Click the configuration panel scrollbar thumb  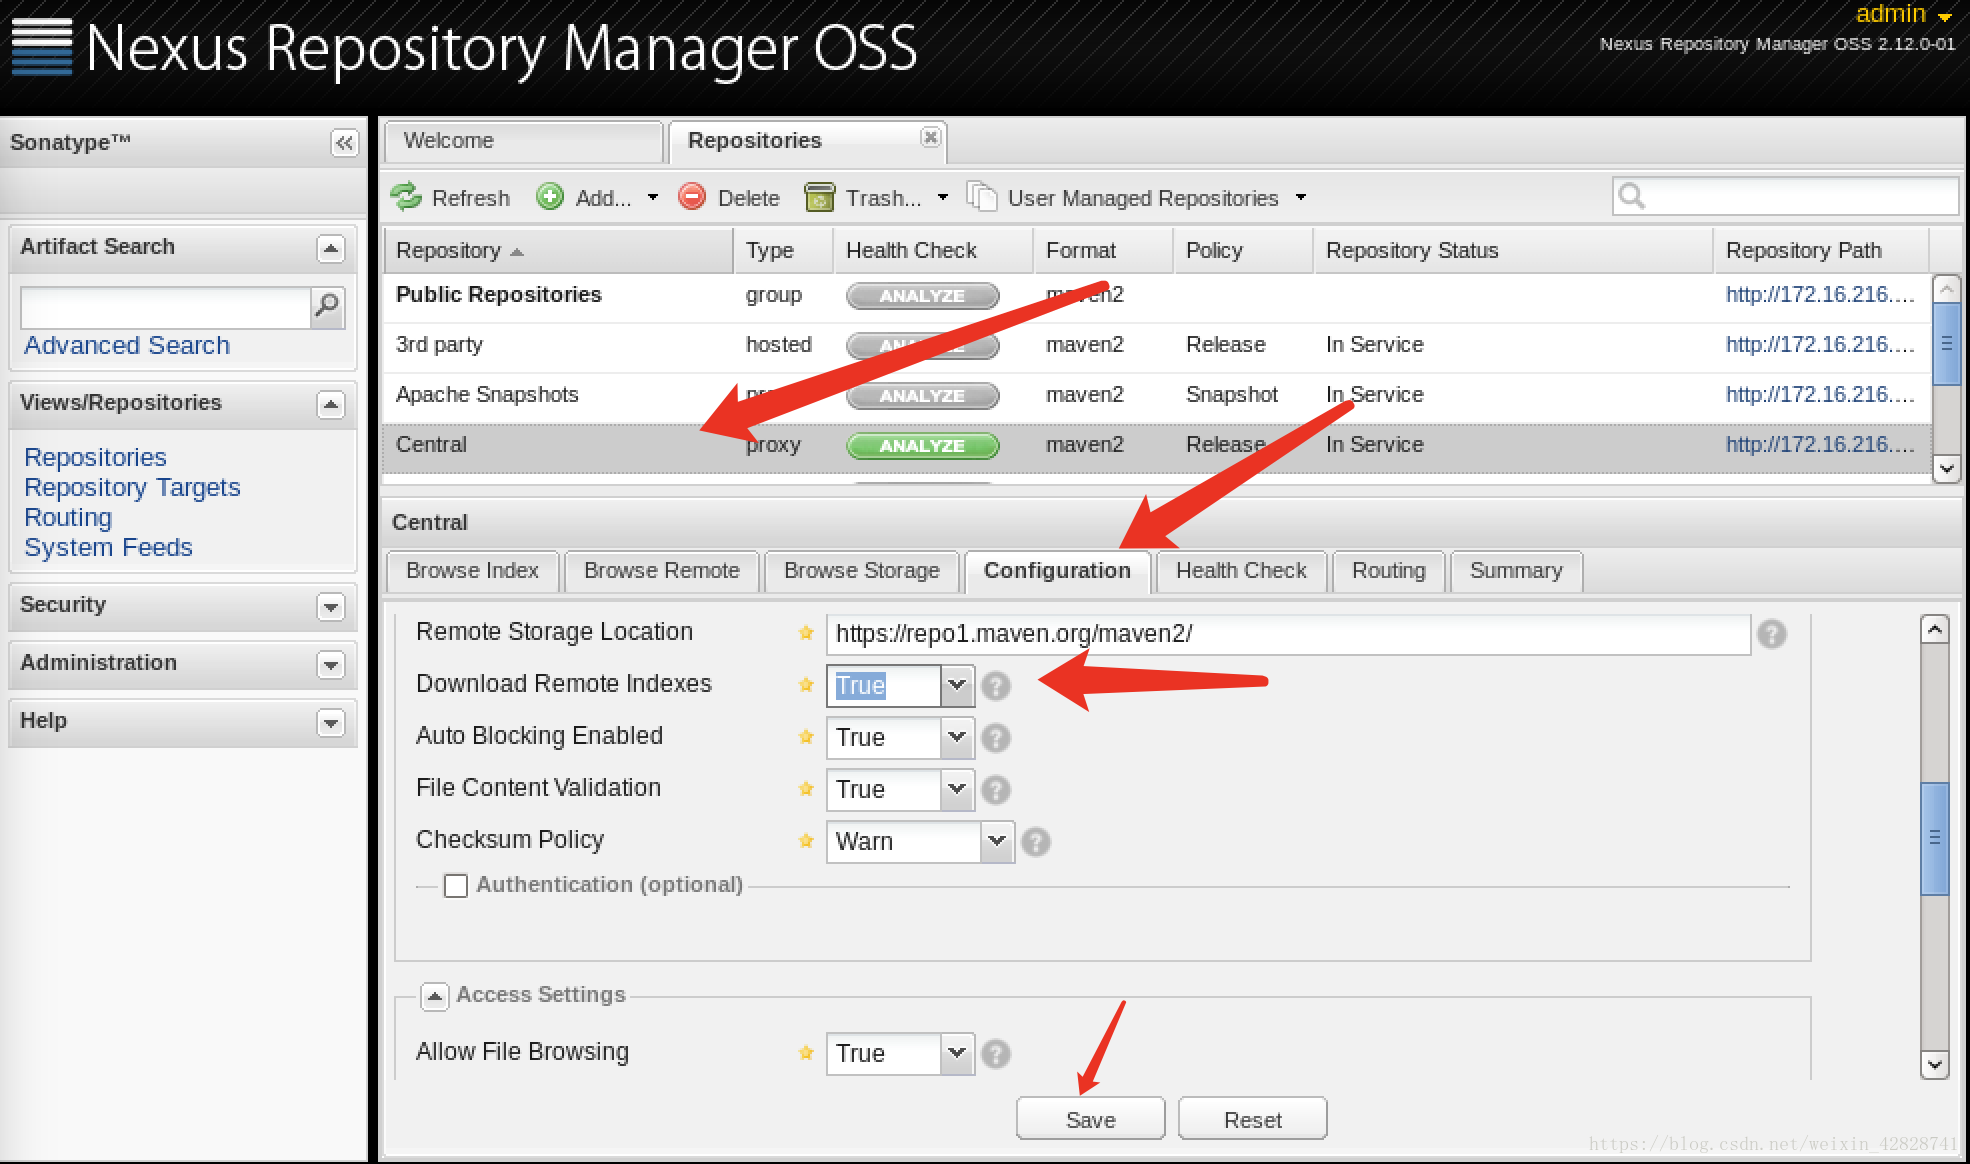[x=1935, y=838]
